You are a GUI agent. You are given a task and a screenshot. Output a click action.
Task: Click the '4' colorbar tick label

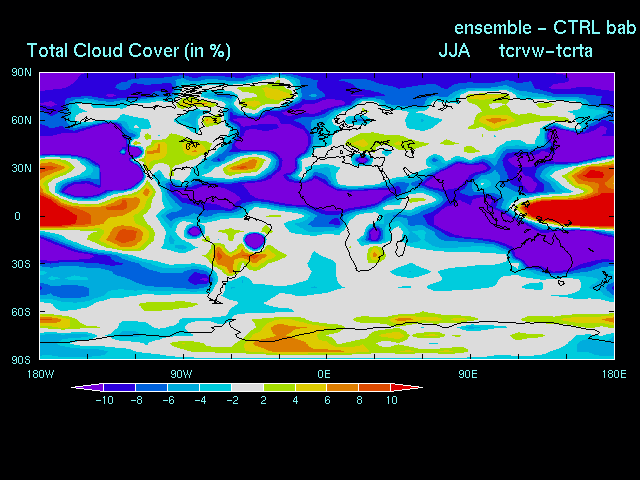(296, 400)
